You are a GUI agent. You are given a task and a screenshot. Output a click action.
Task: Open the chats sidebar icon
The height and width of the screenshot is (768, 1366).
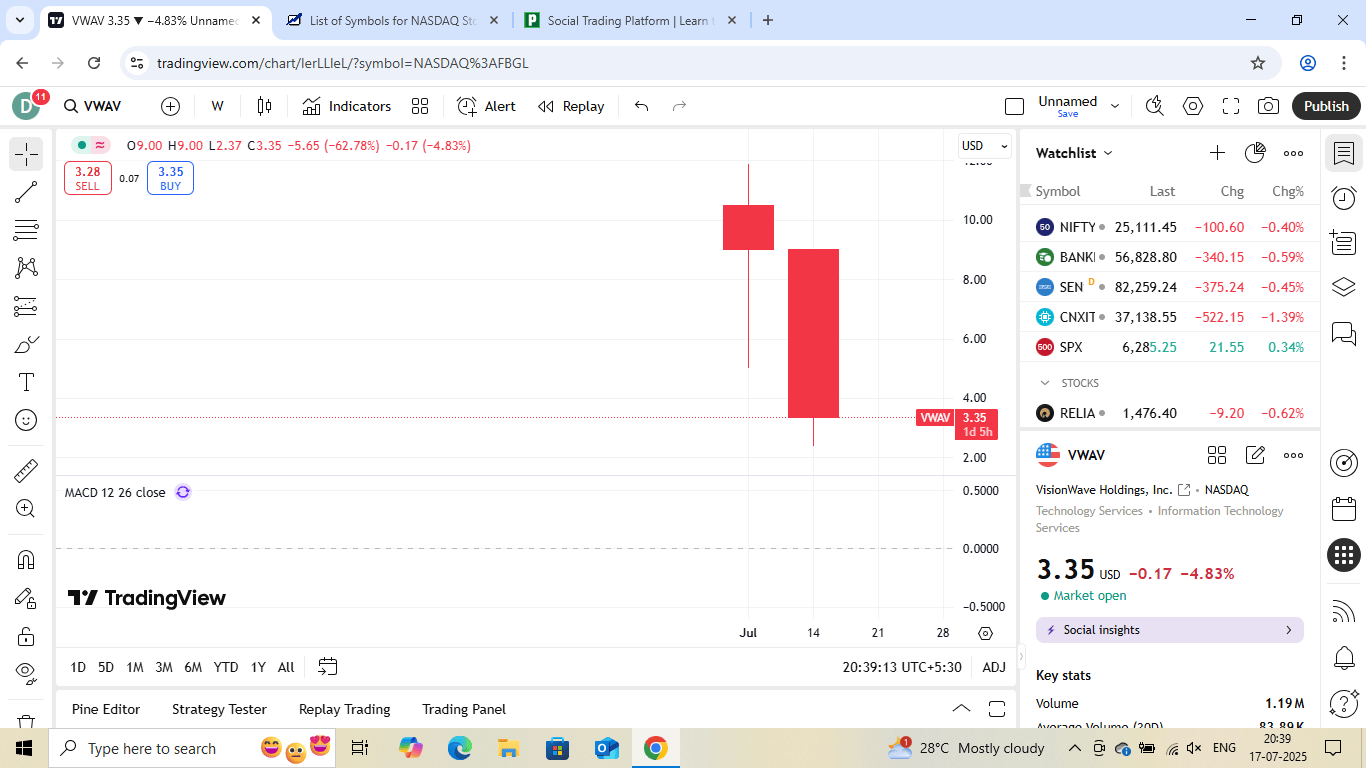tap(1344, 333)
